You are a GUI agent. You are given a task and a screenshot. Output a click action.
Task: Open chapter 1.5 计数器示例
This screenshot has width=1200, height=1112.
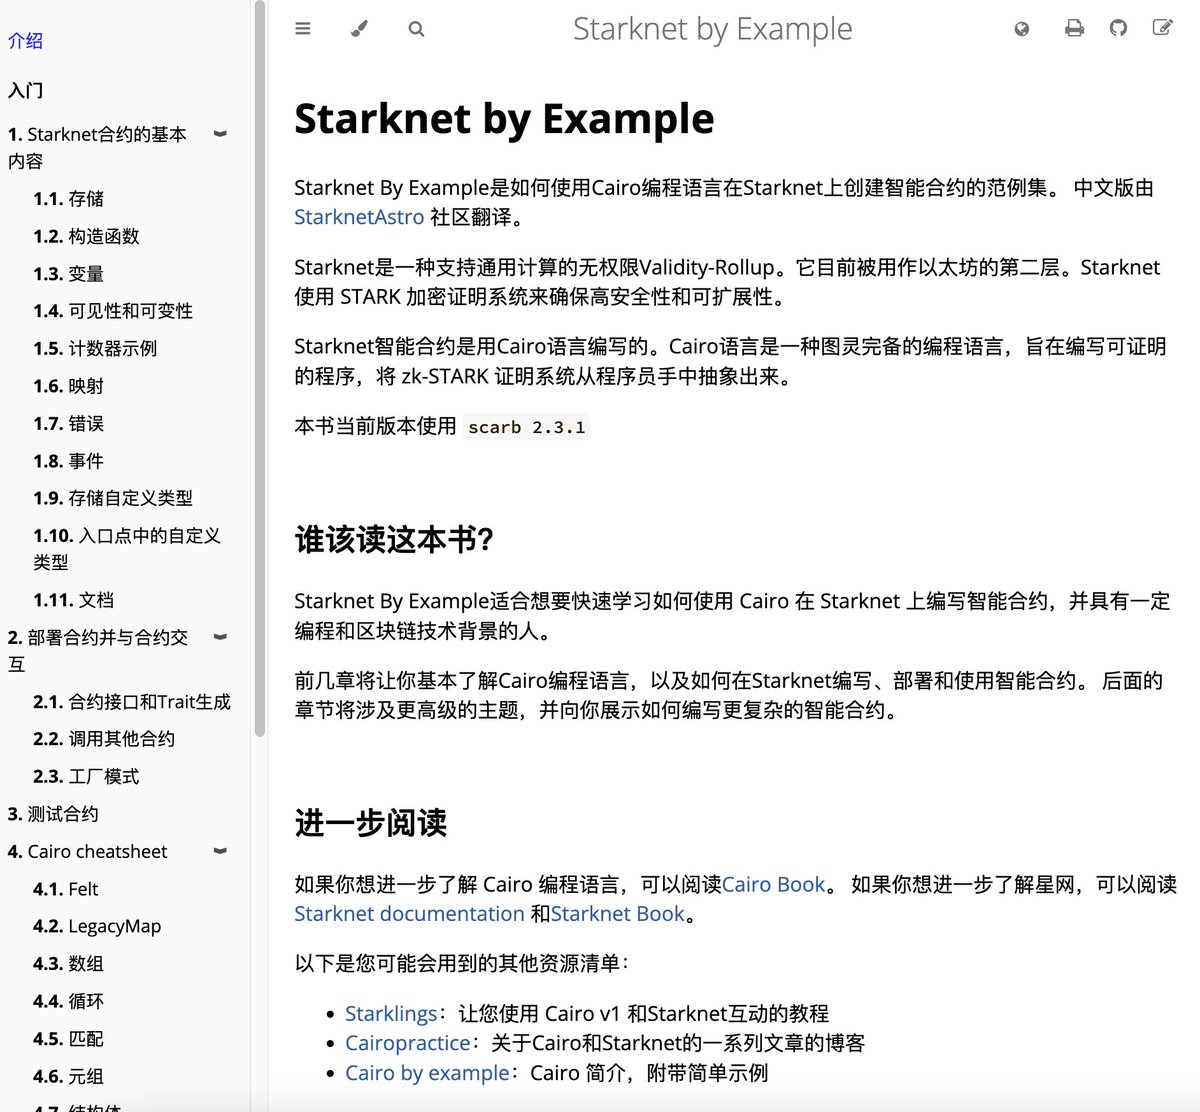click(95, 348)
